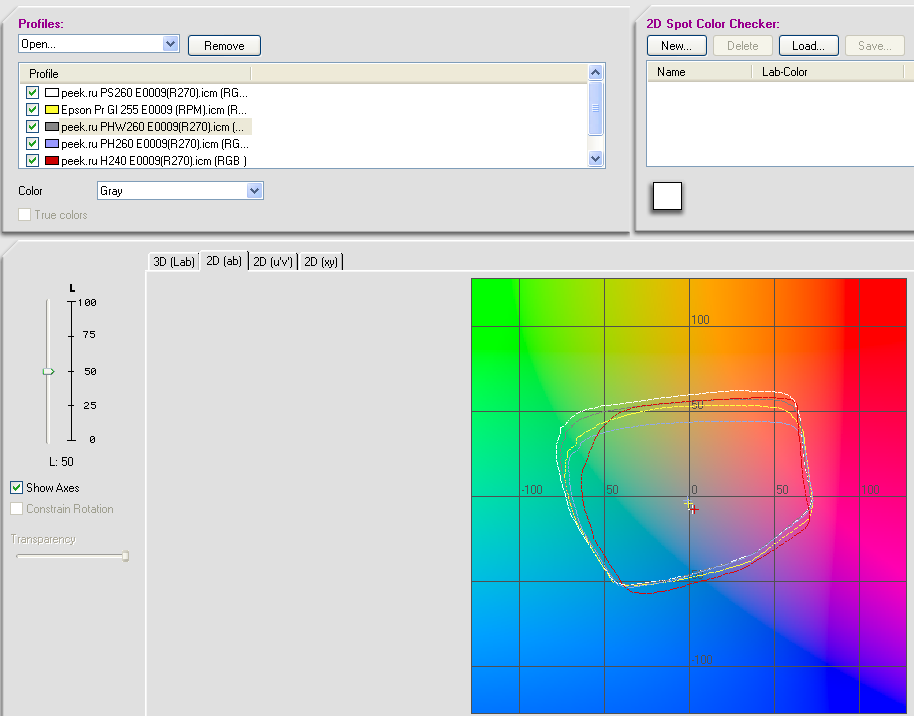Click lavender color swatch of PH260 profile
914x716 pixels.
tap(52, 143)
